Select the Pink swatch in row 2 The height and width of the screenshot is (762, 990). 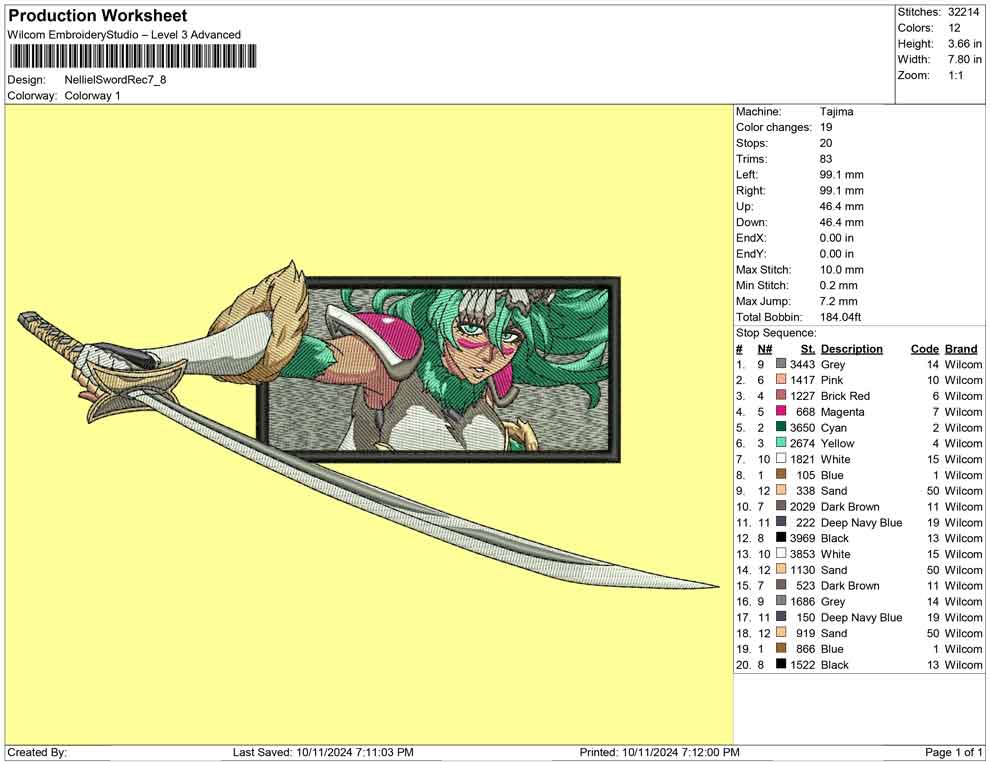[781, 380]
